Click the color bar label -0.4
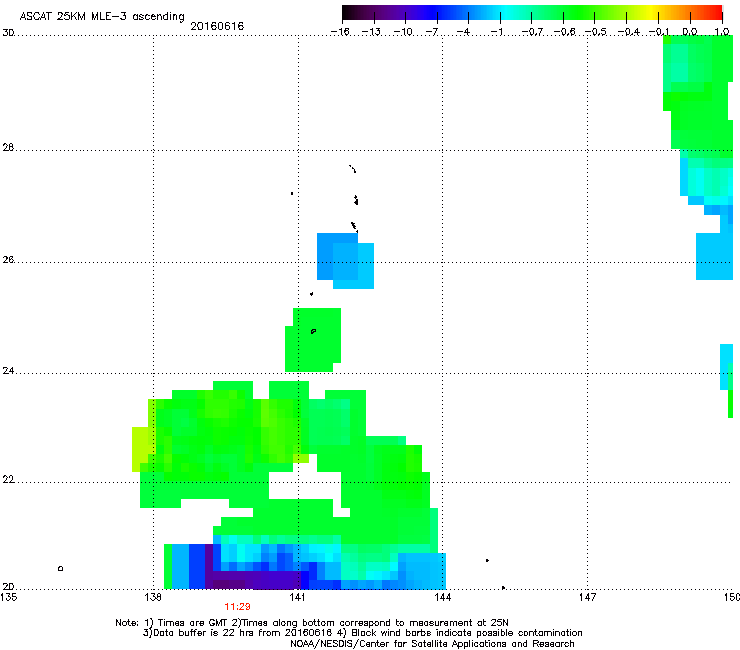740x650 pixels. (x=629, y=32)
